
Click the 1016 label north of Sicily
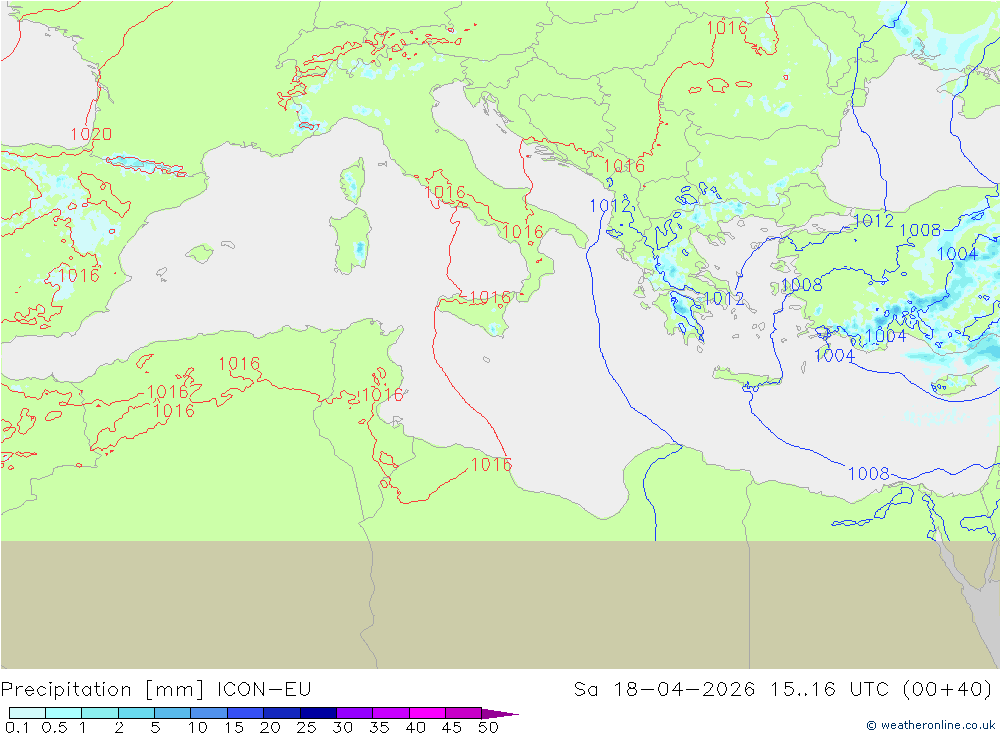(x=490, y=297)
